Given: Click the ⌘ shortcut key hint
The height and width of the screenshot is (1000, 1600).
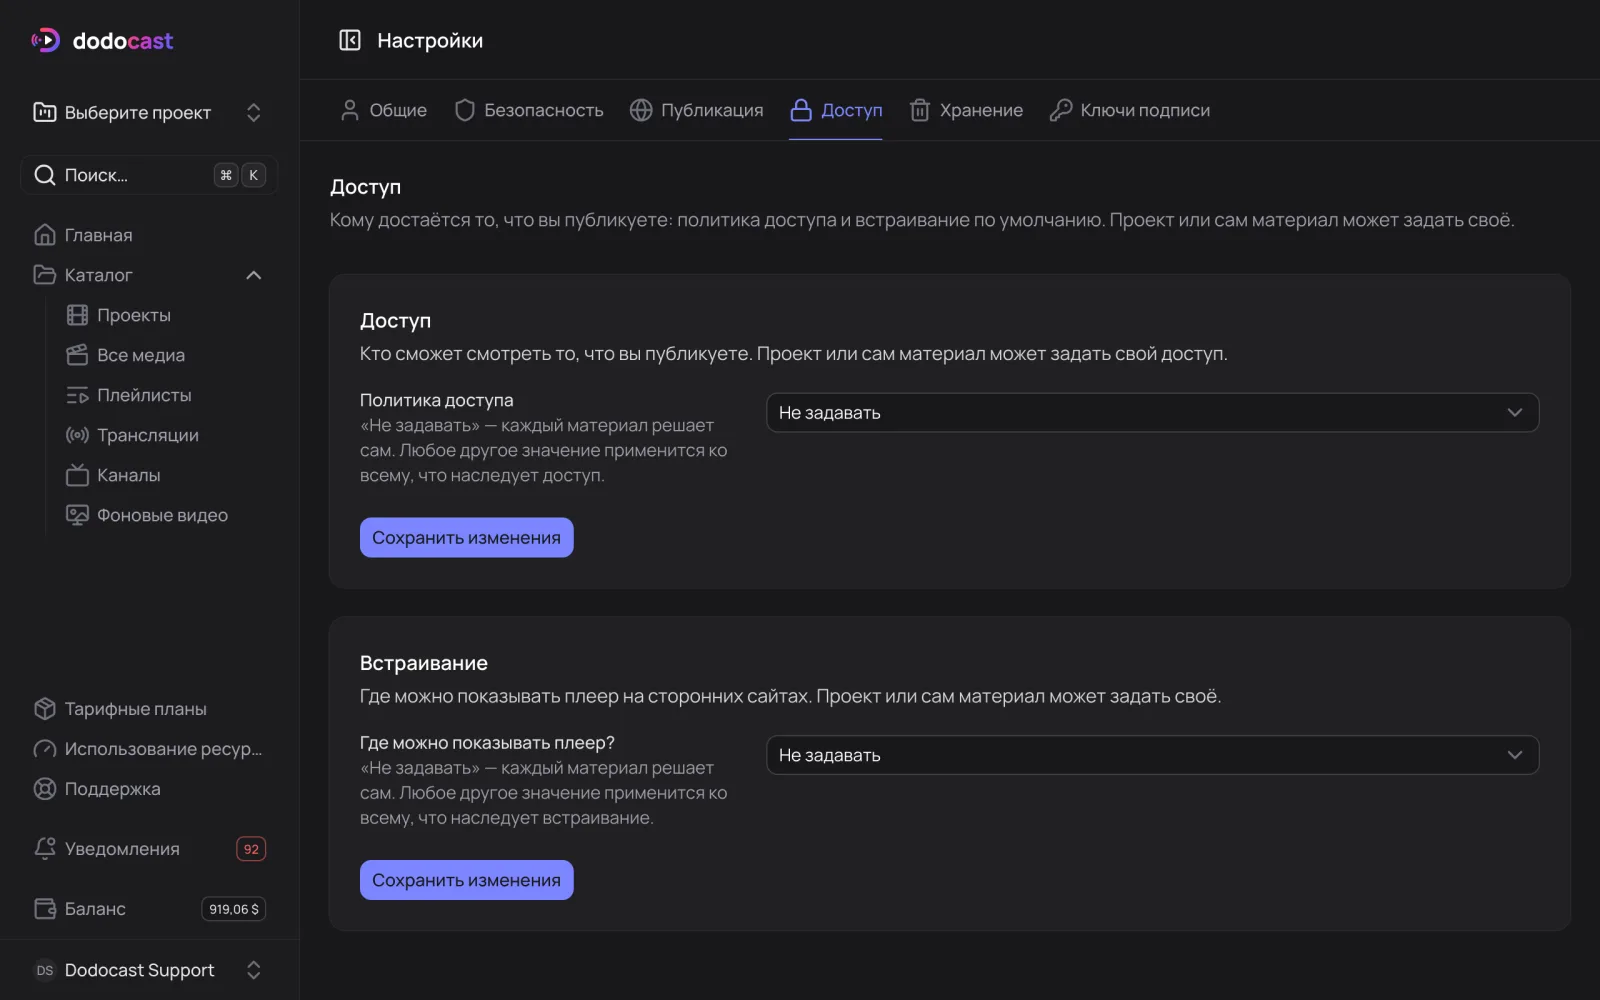Looking at the screenshot, I should coord(226,175).
